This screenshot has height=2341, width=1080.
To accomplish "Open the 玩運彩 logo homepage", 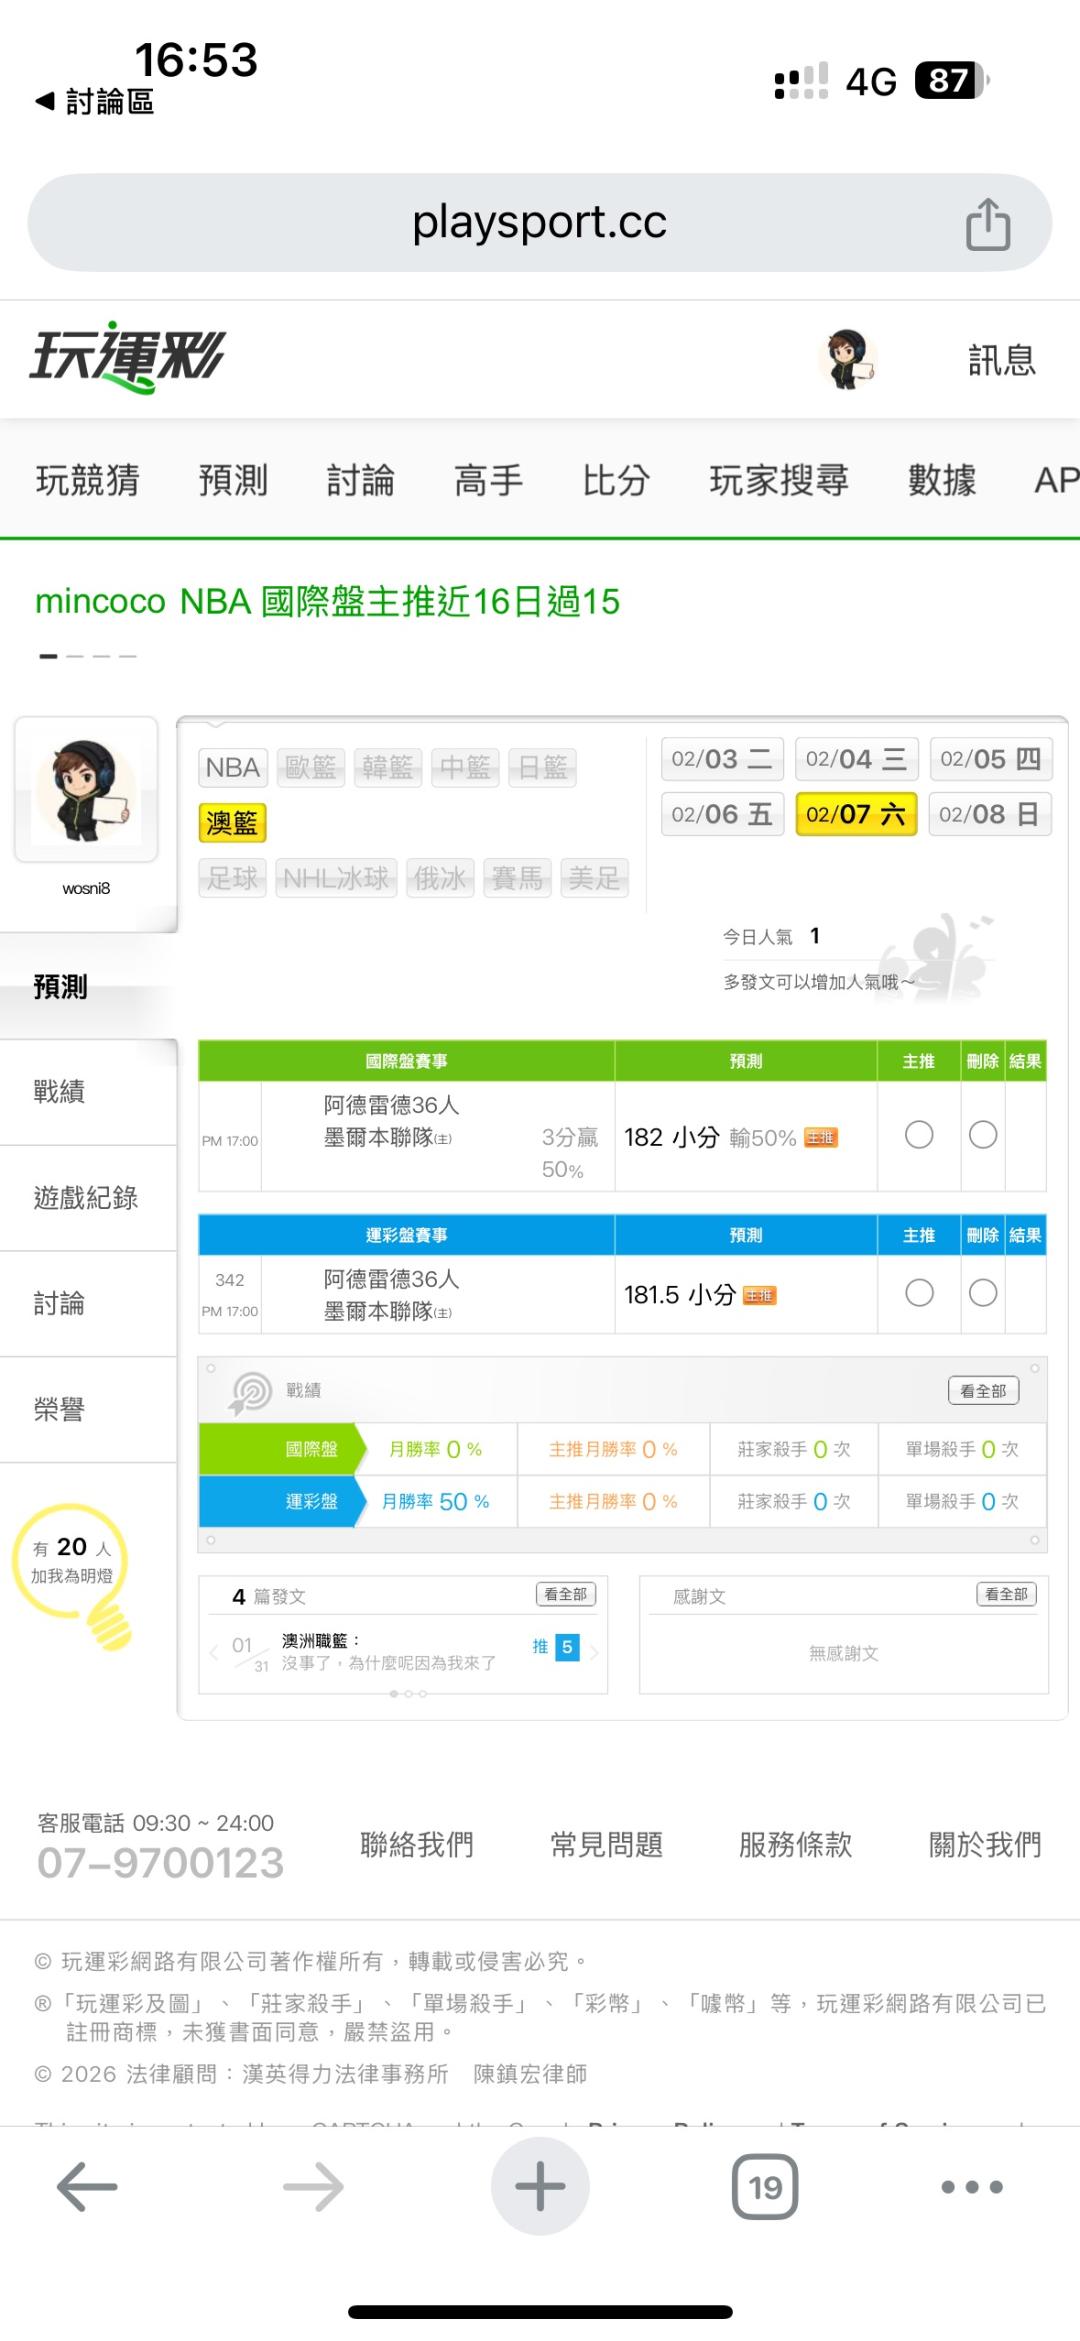I will (128, 357).
